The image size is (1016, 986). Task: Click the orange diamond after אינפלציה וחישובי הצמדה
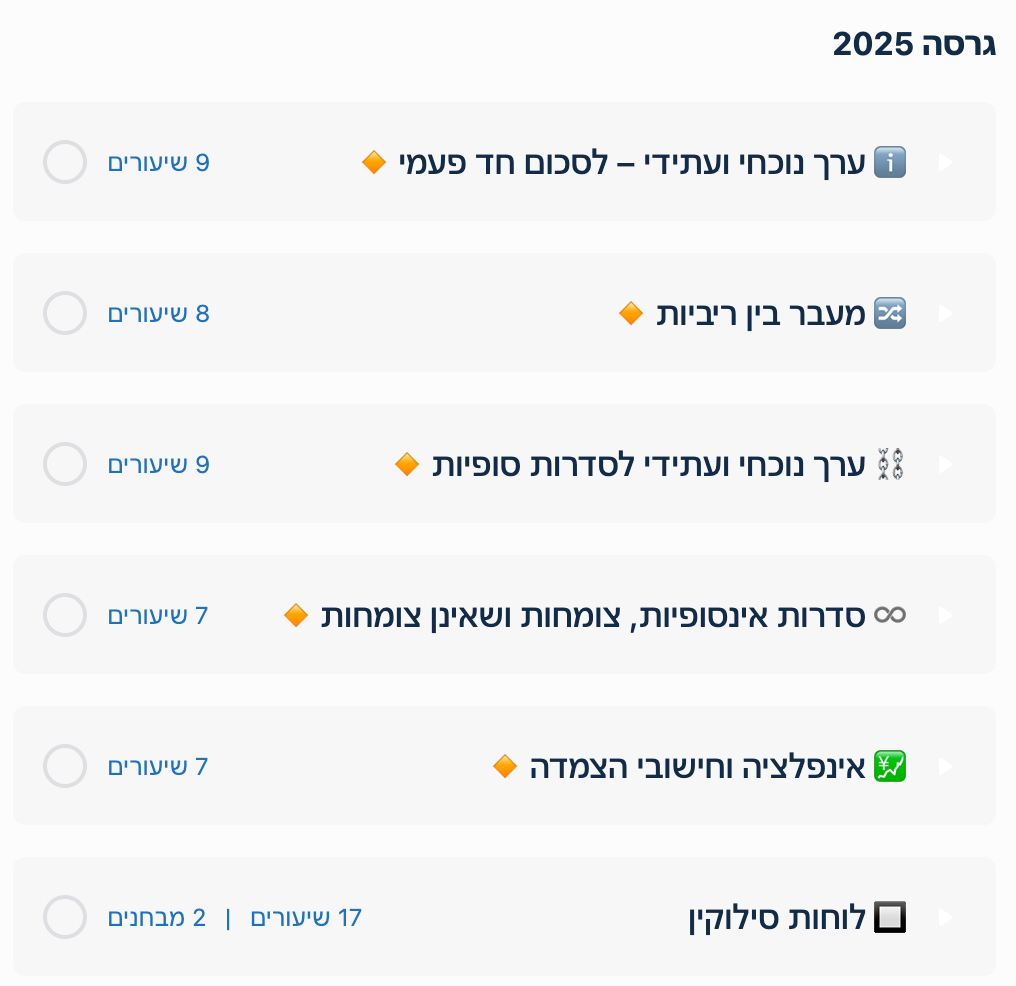pyautogui.click(x=505, y=766)
